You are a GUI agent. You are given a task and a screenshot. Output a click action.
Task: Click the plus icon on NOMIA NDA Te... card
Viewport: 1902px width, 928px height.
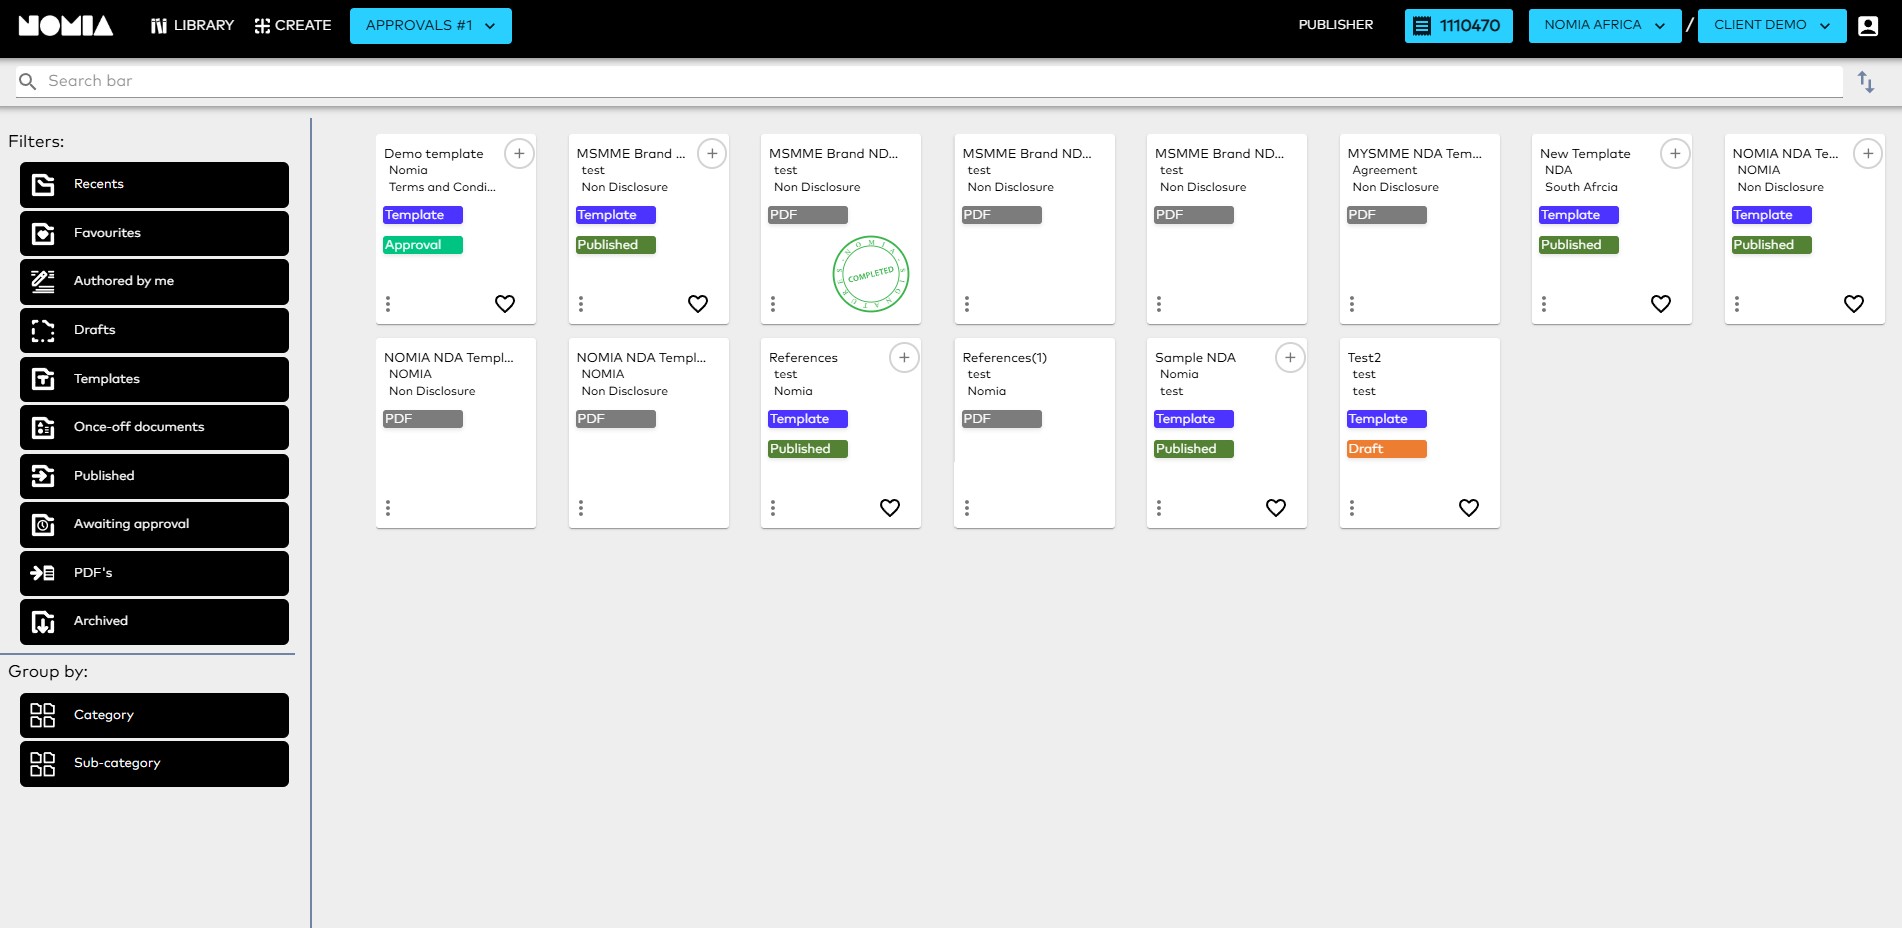pos(1868,153)
